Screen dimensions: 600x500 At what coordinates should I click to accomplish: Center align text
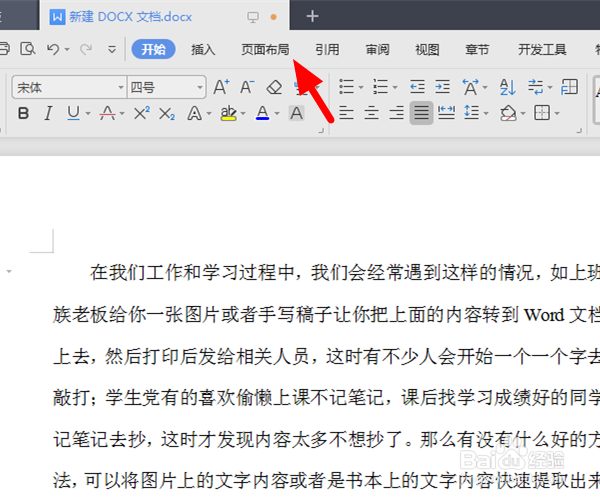(x=372, y=113)
